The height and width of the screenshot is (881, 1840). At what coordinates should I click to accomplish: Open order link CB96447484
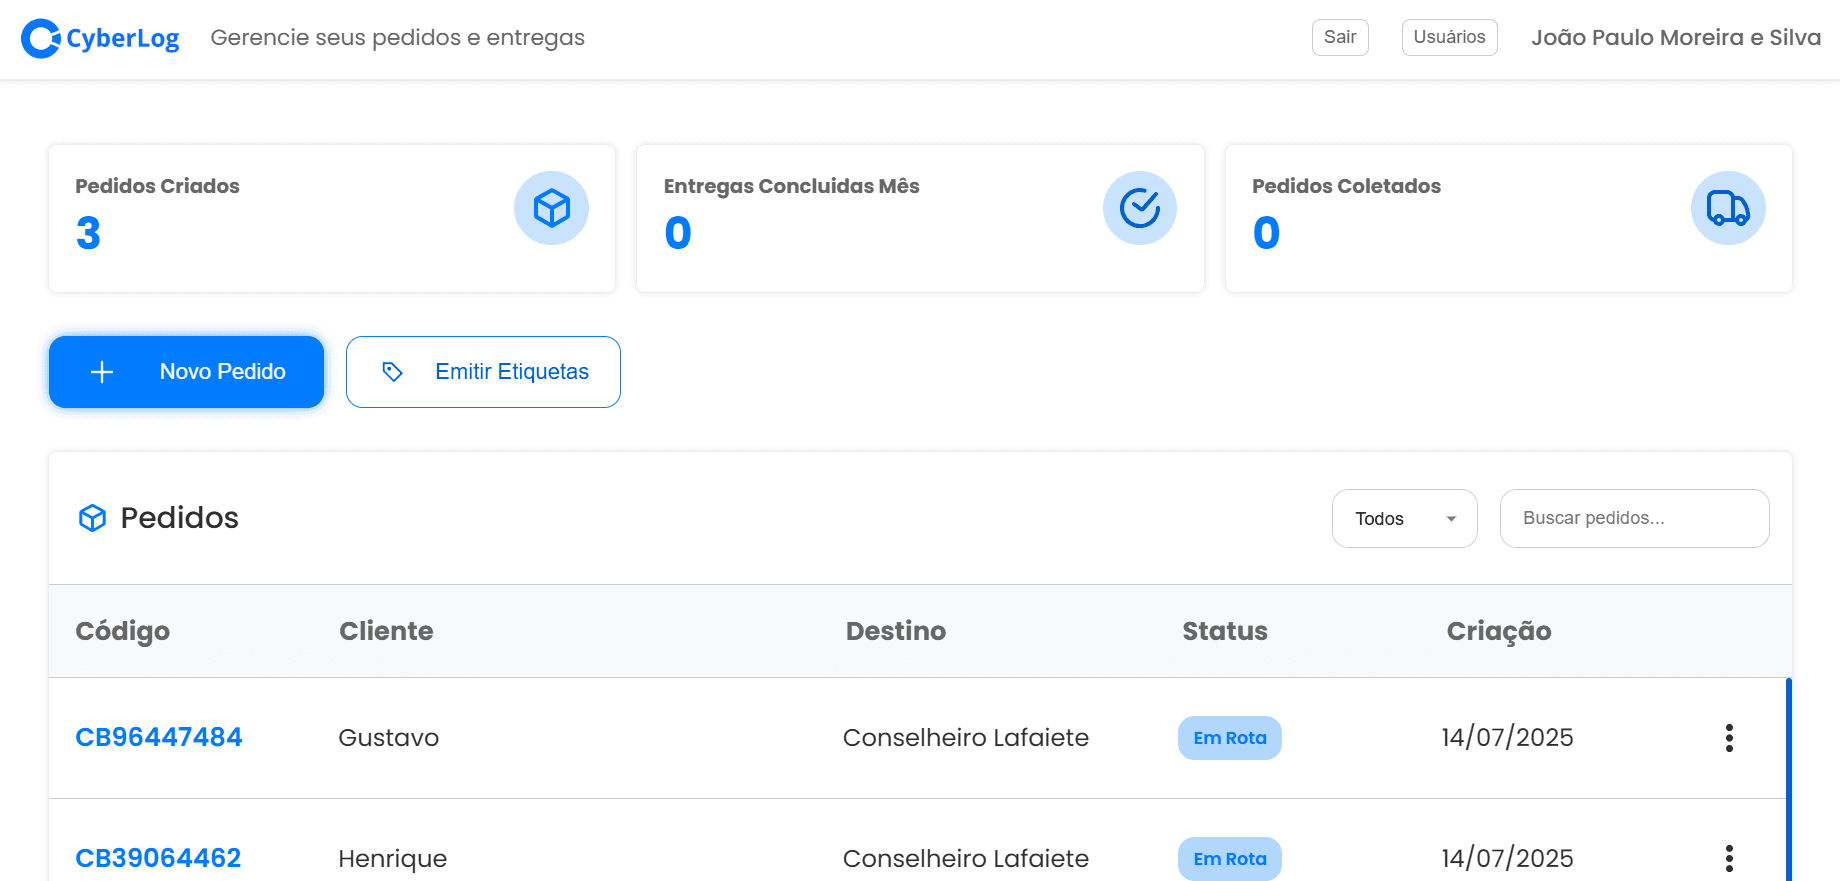pos(159,737)
